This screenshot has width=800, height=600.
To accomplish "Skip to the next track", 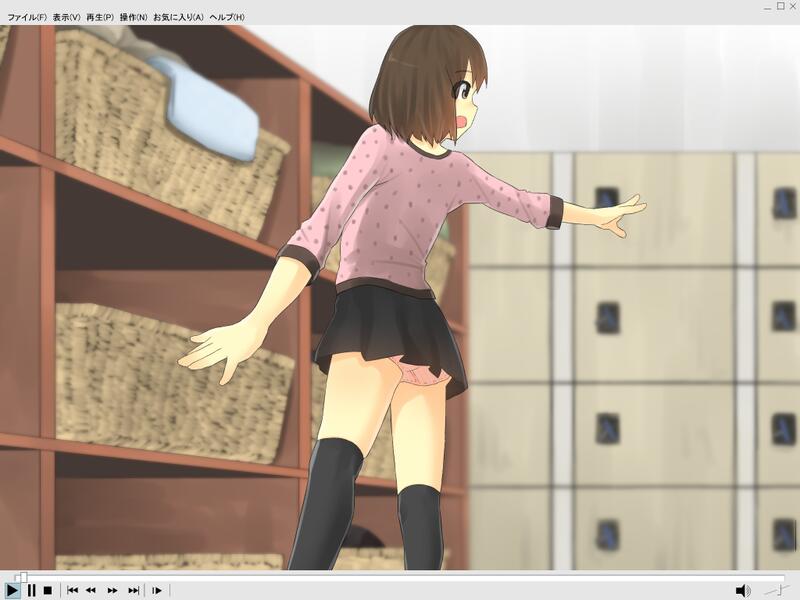I will click(133, 590).
